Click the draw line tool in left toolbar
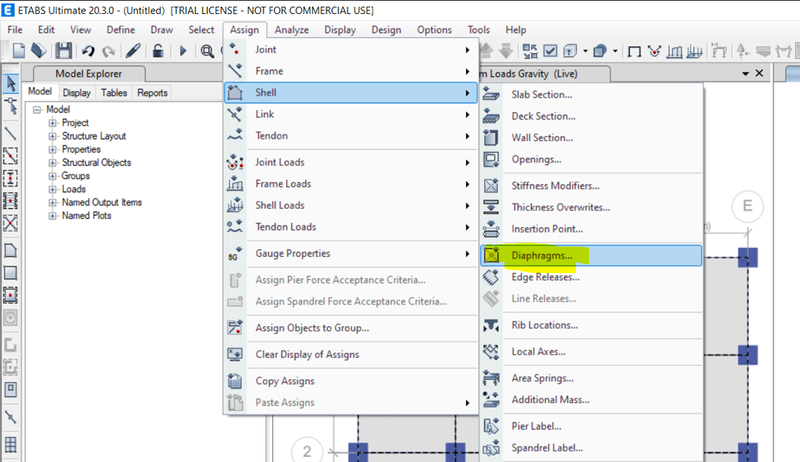800x462 pixels. (x=10, y=134)
